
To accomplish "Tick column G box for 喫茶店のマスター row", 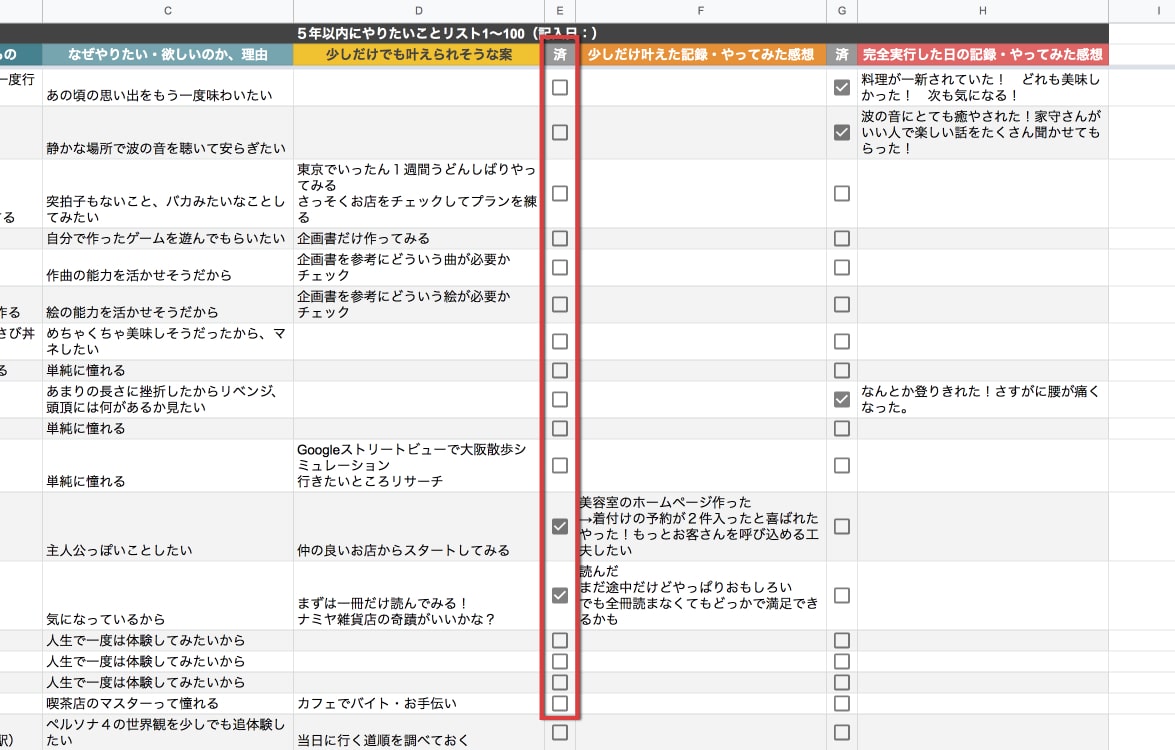I will [842, 703].
